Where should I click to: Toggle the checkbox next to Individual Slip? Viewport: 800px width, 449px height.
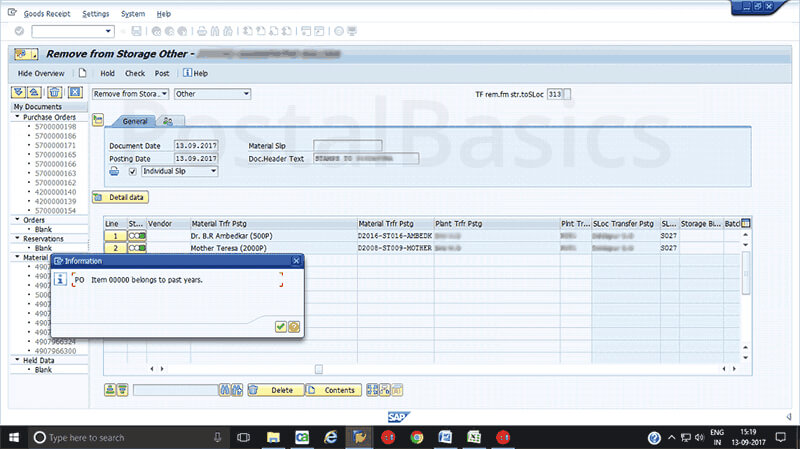[x=133, y=171]
